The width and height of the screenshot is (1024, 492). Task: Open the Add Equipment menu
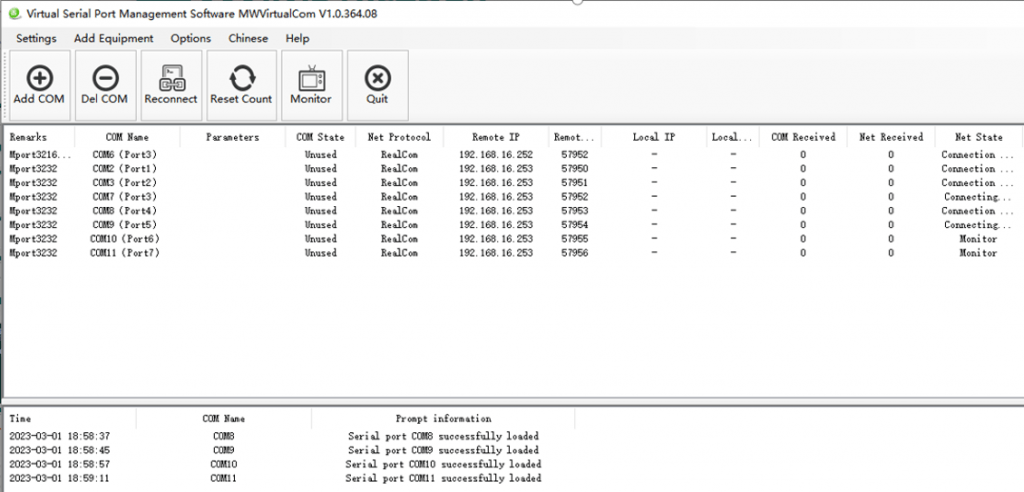[114, 38]
